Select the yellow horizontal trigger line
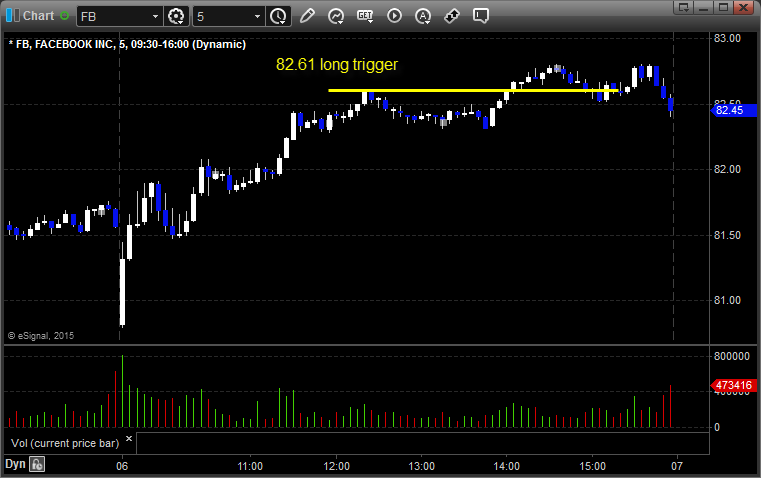The height and width of the screenshot is (478, 761). (x=473, y=90)
